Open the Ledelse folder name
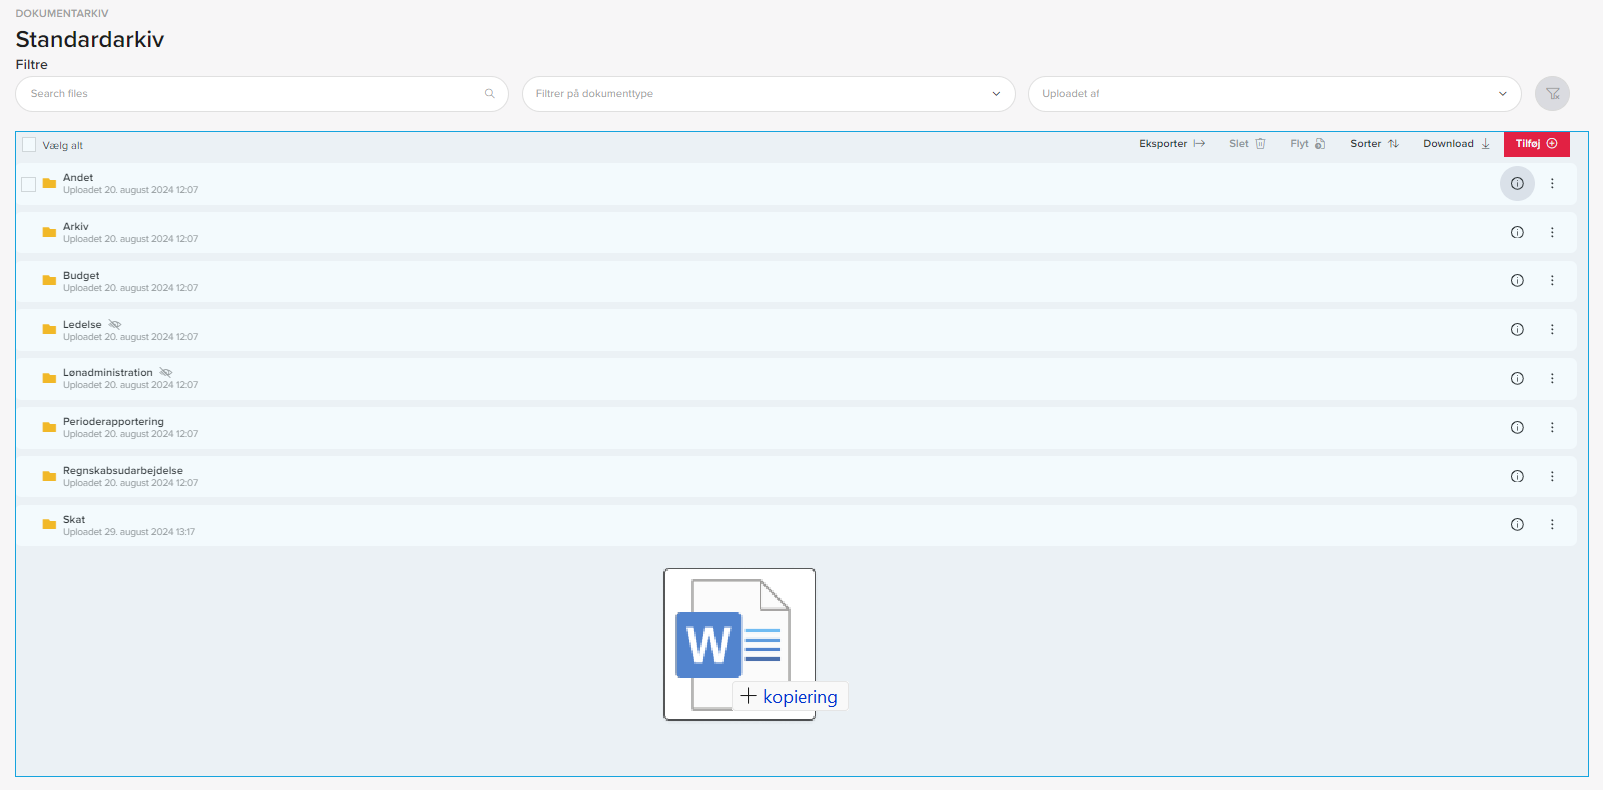1603x790 pixels. click(82, 324)
